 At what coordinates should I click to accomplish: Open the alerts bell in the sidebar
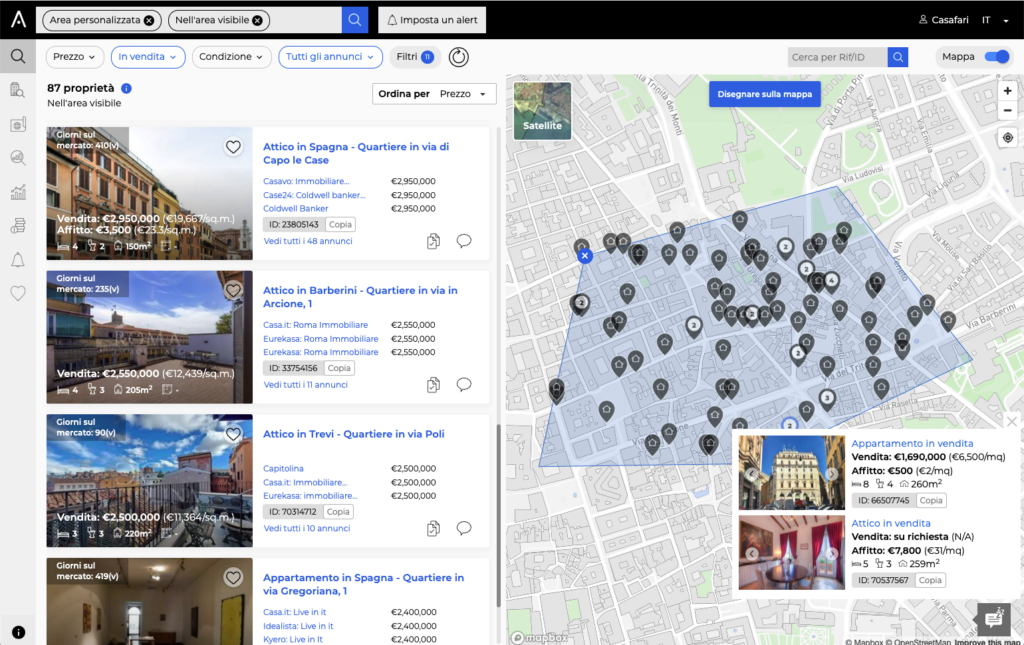(x=18, y=260)
